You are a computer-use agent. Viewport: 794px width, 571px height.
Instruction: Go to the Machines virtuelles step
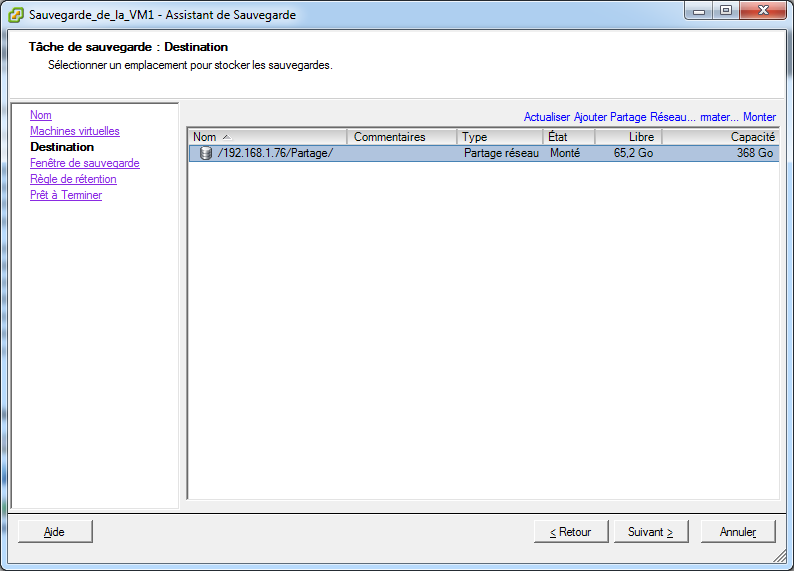[74, 131]
